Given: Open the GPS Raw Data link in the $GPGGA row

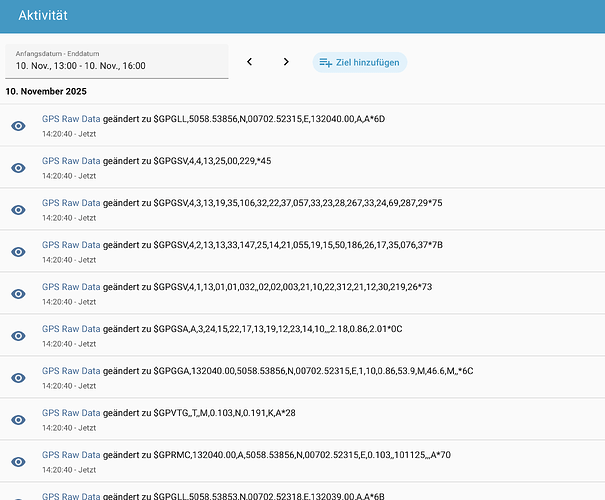Looking at the screenshot, I should pos(71,371).
